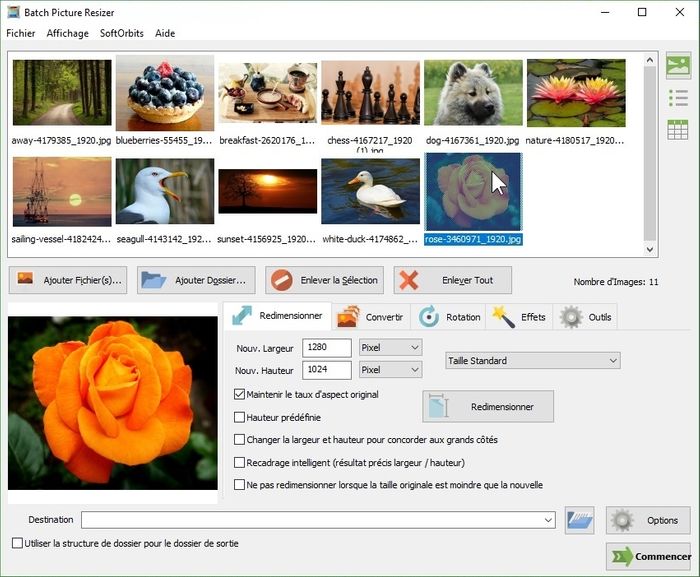
Task: Click the Ajouter Fichier(s) button
Action: (68, 280)
